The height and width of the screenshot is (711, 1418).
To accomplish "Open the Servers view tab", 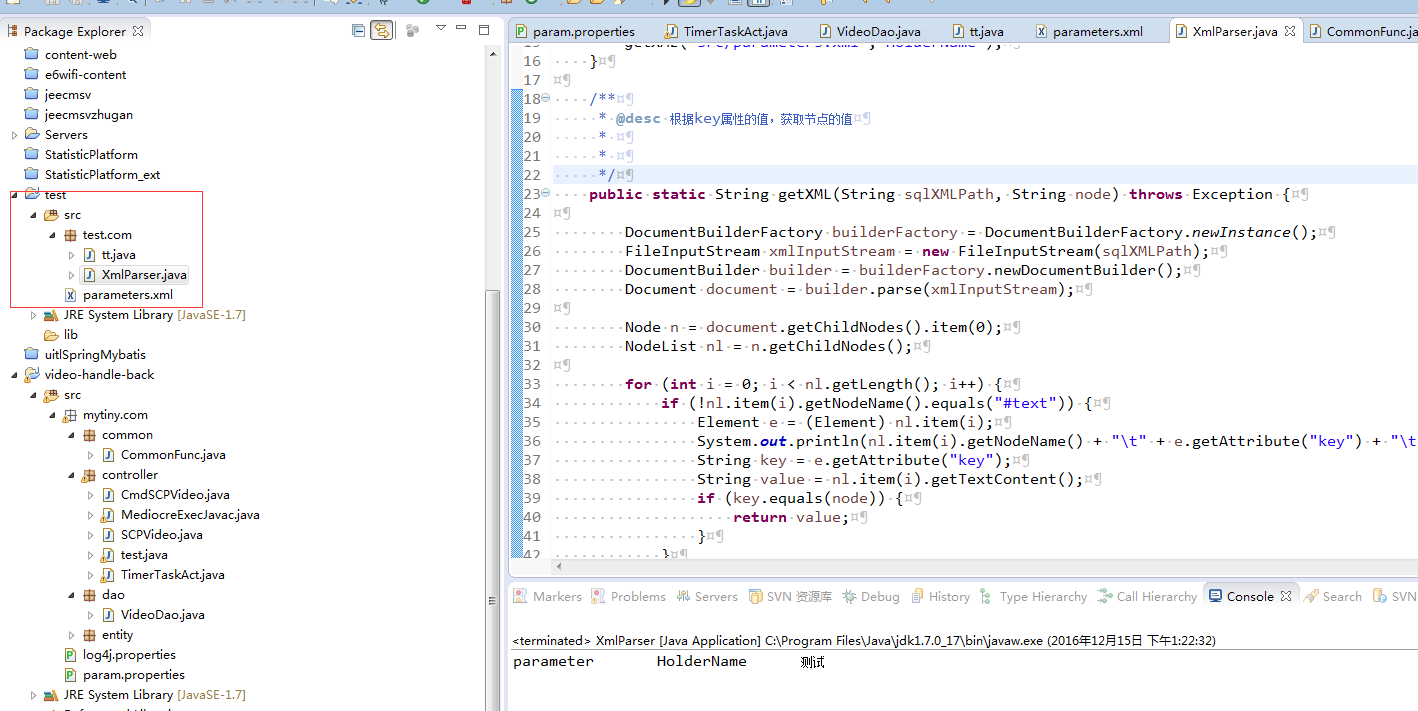I will (706, 596).
